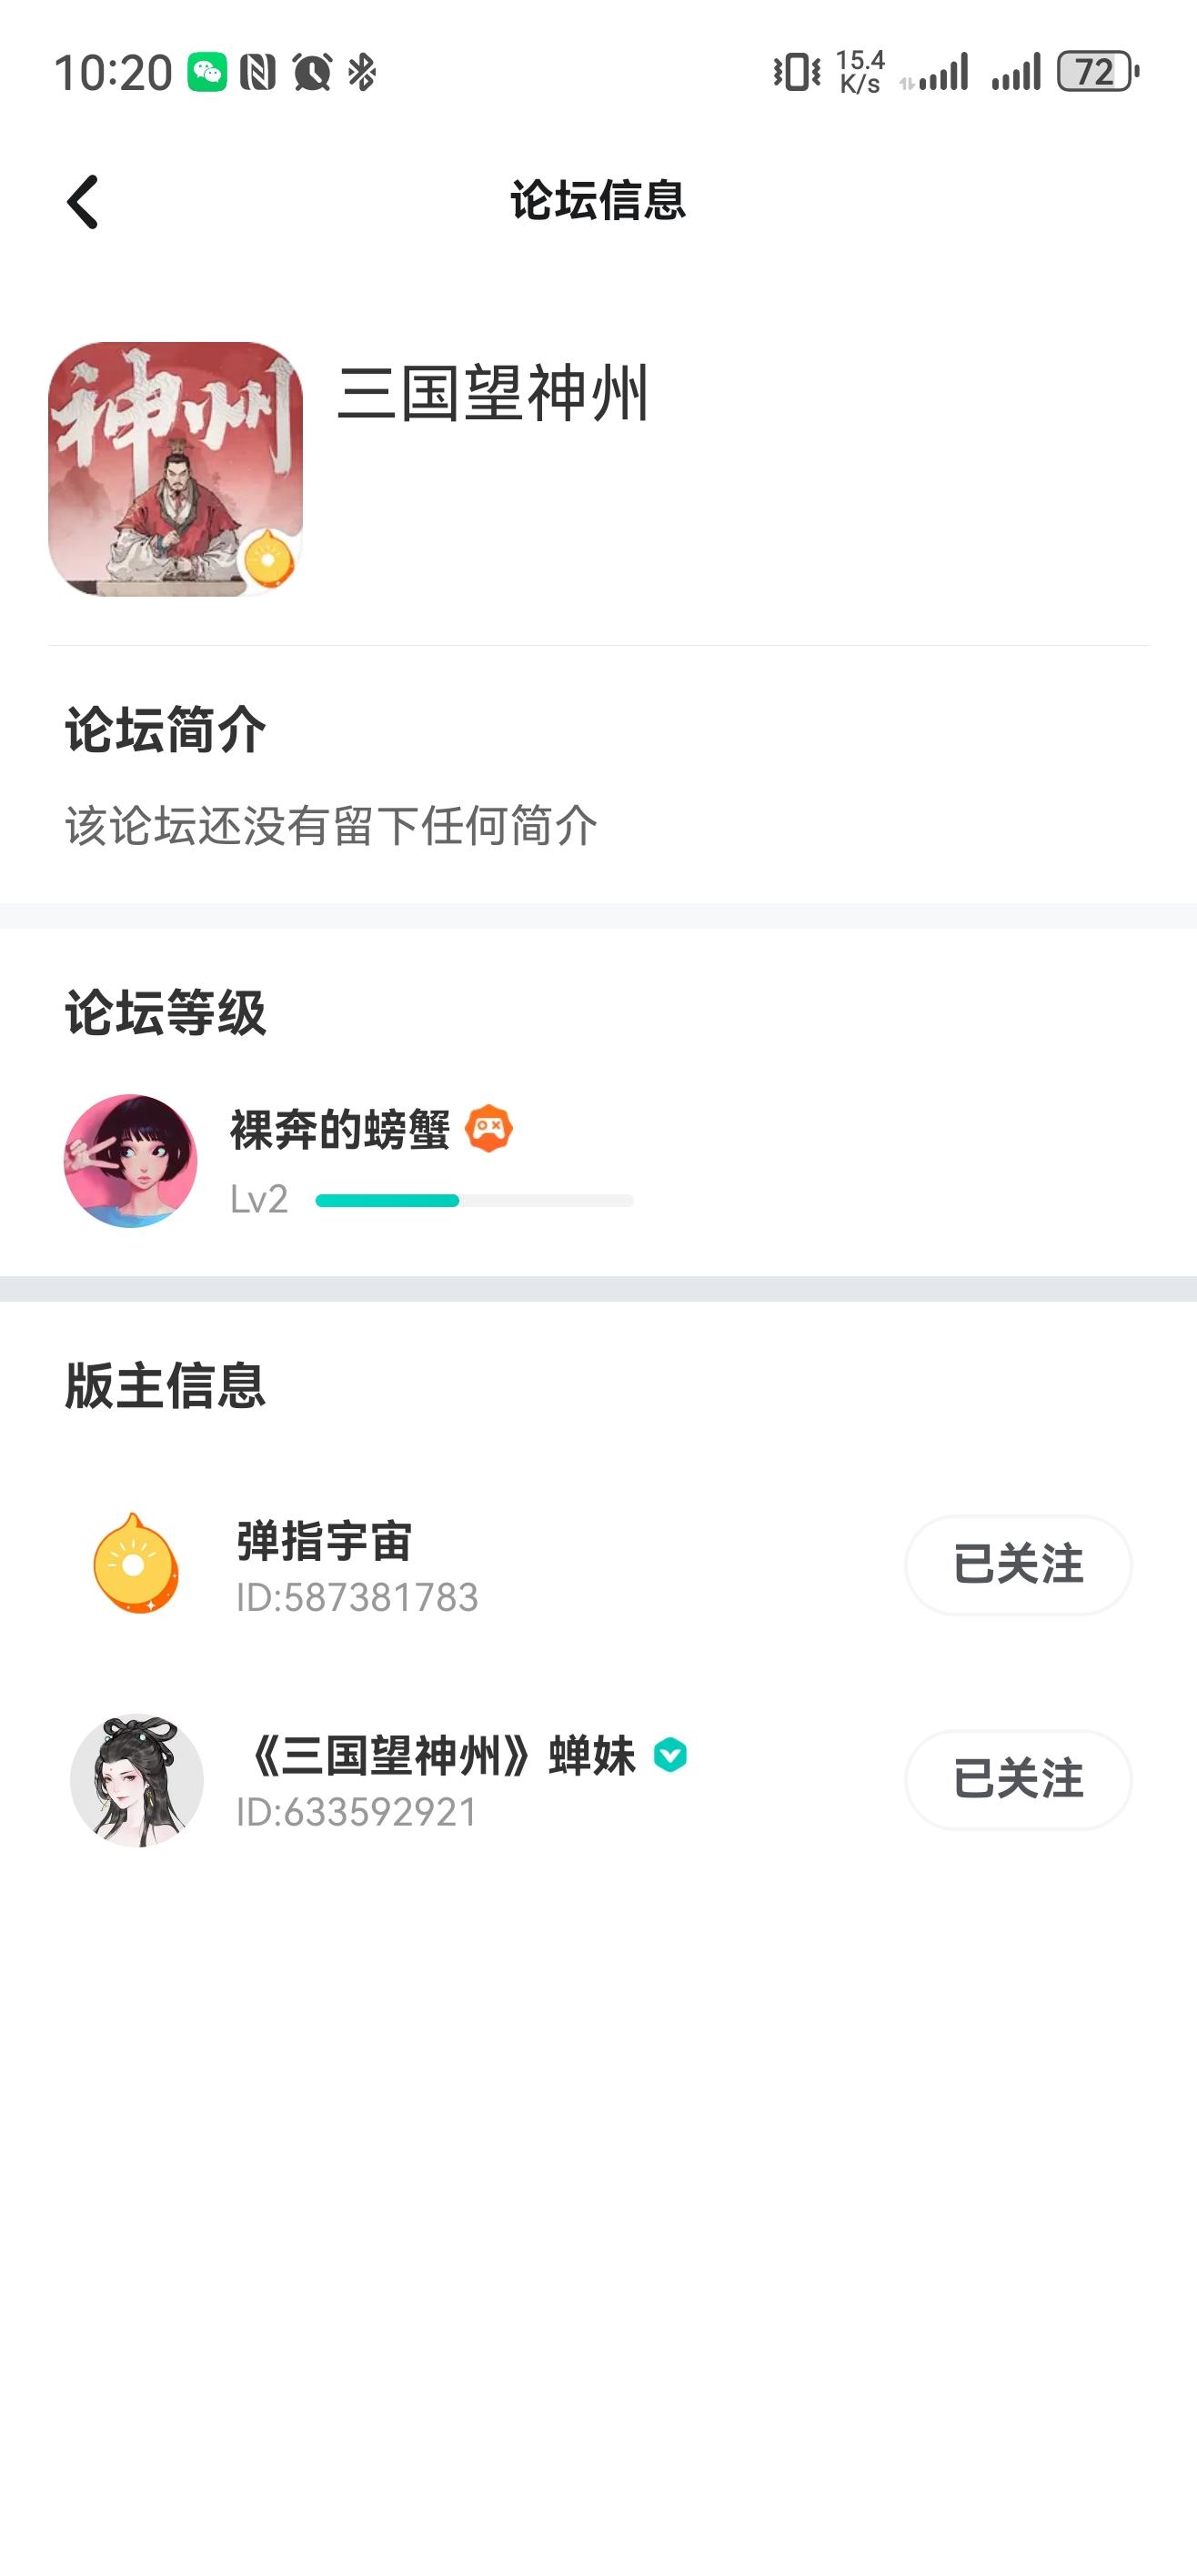Tap the Lv2 forum level progress bar
The height and width of the screenshot is (2576, 1197).
pos(474,1200)
